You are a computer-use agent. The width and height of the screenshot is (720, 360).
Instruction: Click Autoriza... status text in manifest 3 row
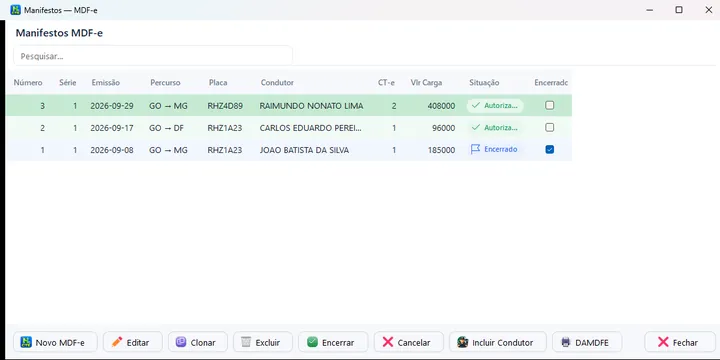501,106
